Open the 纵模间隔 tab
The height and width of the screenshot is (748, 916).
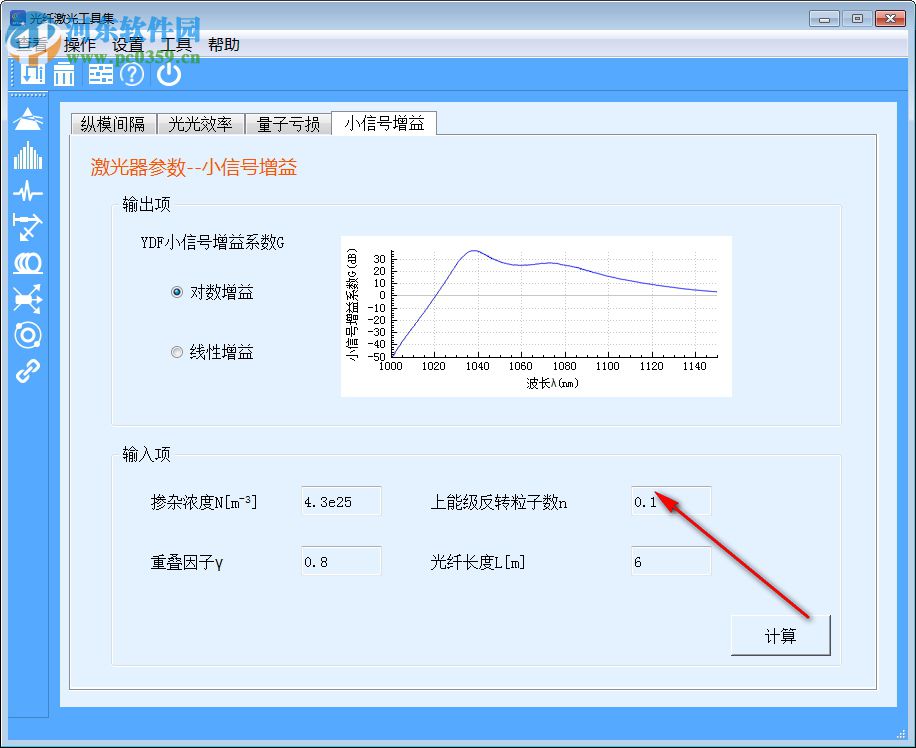[110, 124]
